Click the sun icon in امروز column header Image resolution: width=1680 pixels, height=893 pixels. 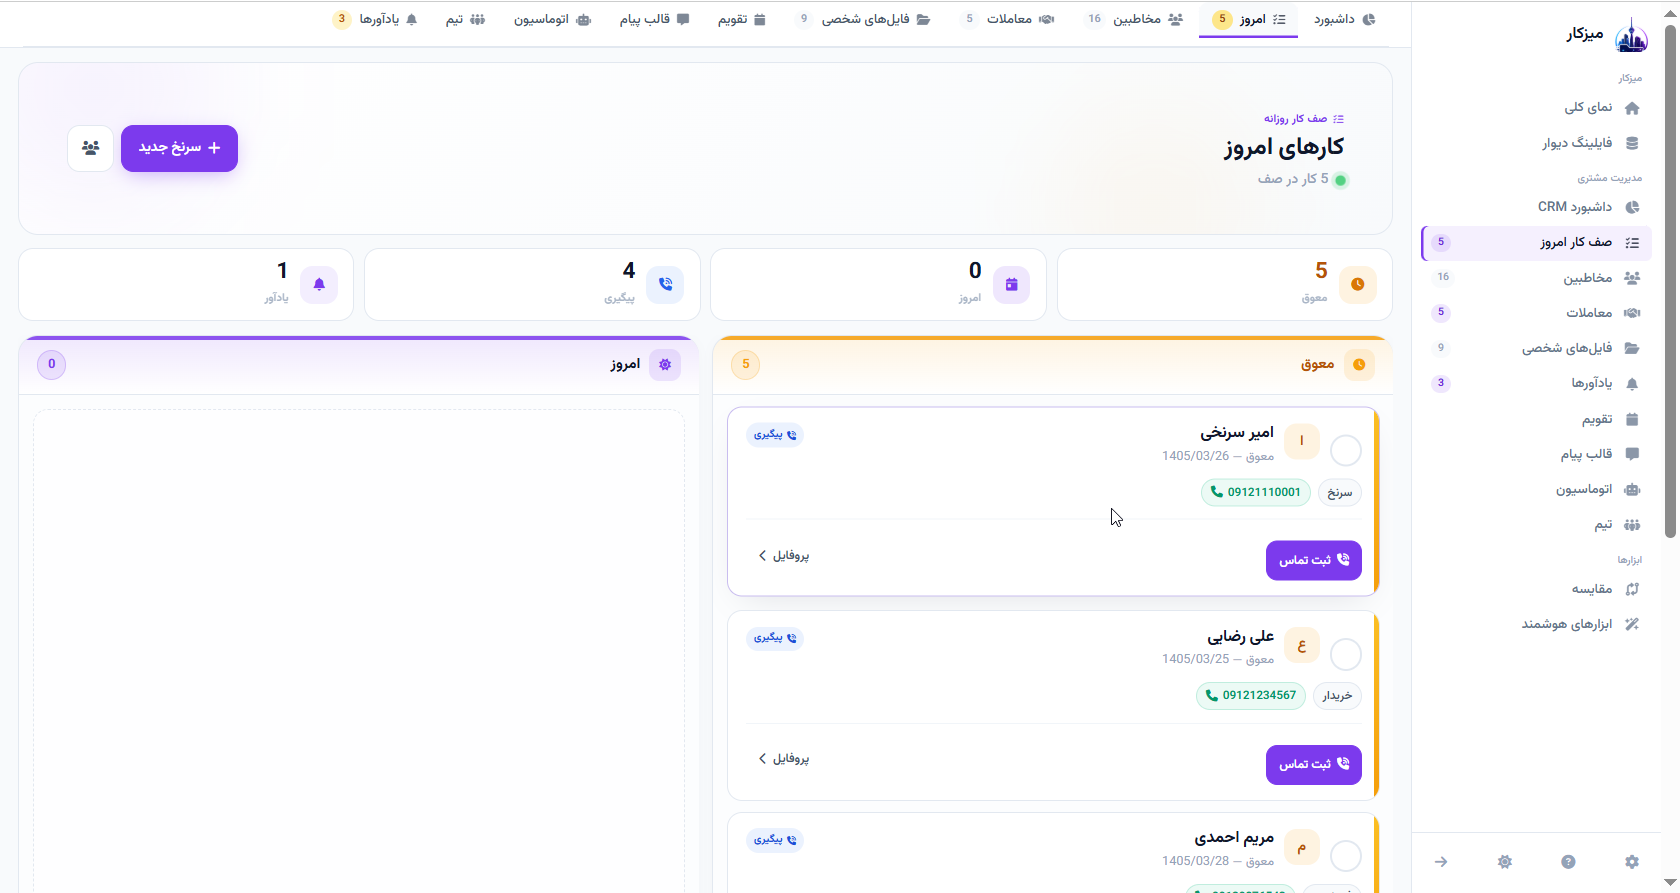[665, 365]
